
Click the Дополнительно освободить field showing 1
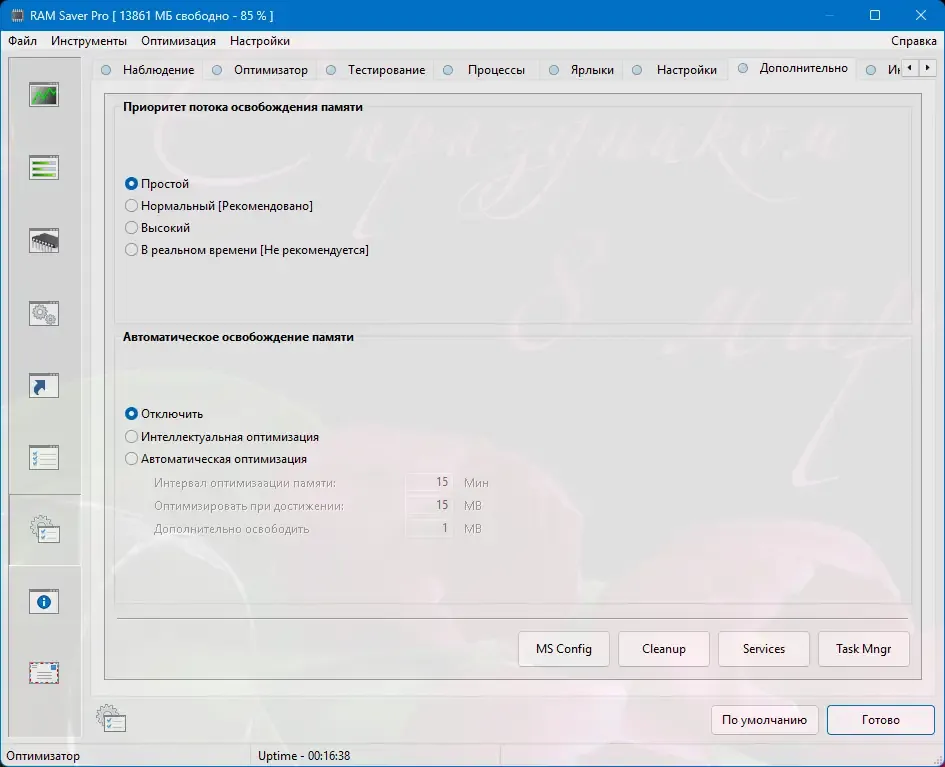click(x=429, y=528)
